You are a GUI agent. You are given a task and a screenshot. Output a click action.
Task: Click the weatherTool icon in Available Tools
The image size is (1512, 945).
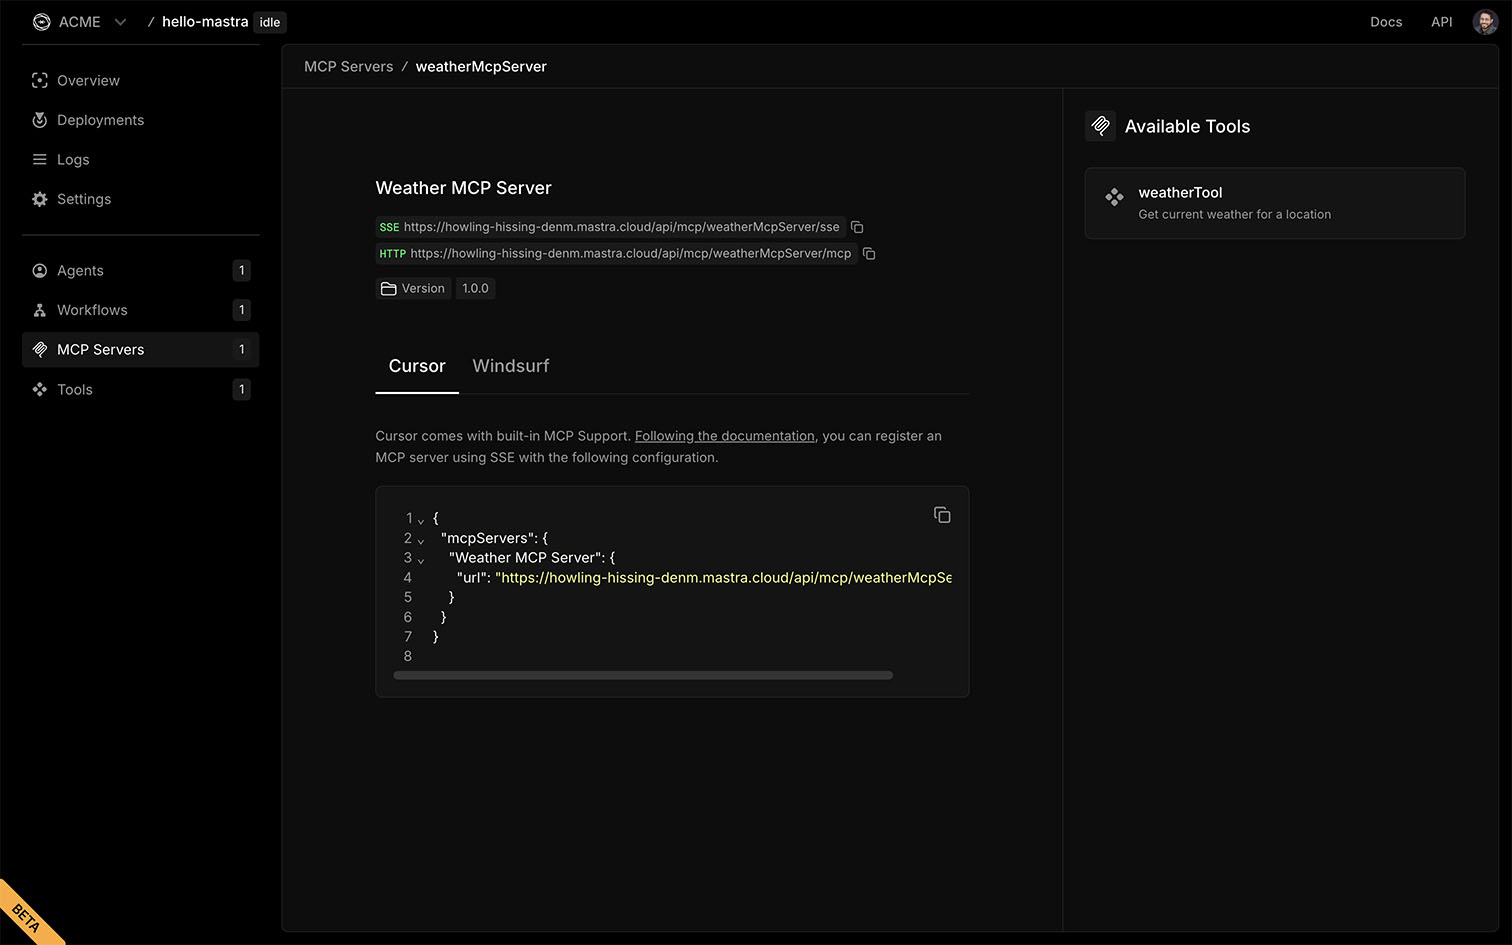tap(1114, 197)
